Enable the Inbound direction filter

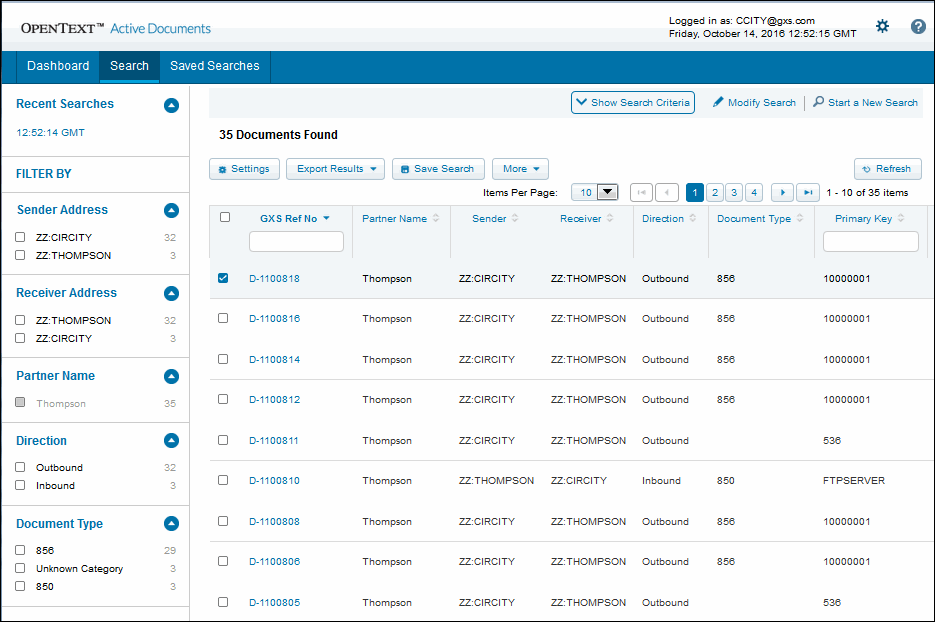tap(20, 486)
